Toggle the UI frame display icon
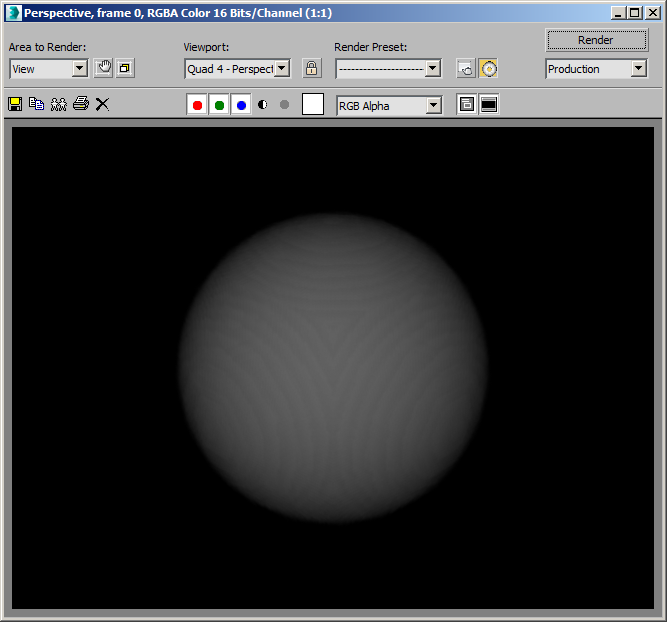Viewport: 667px width, 622px height. click(x=489, y=104)
